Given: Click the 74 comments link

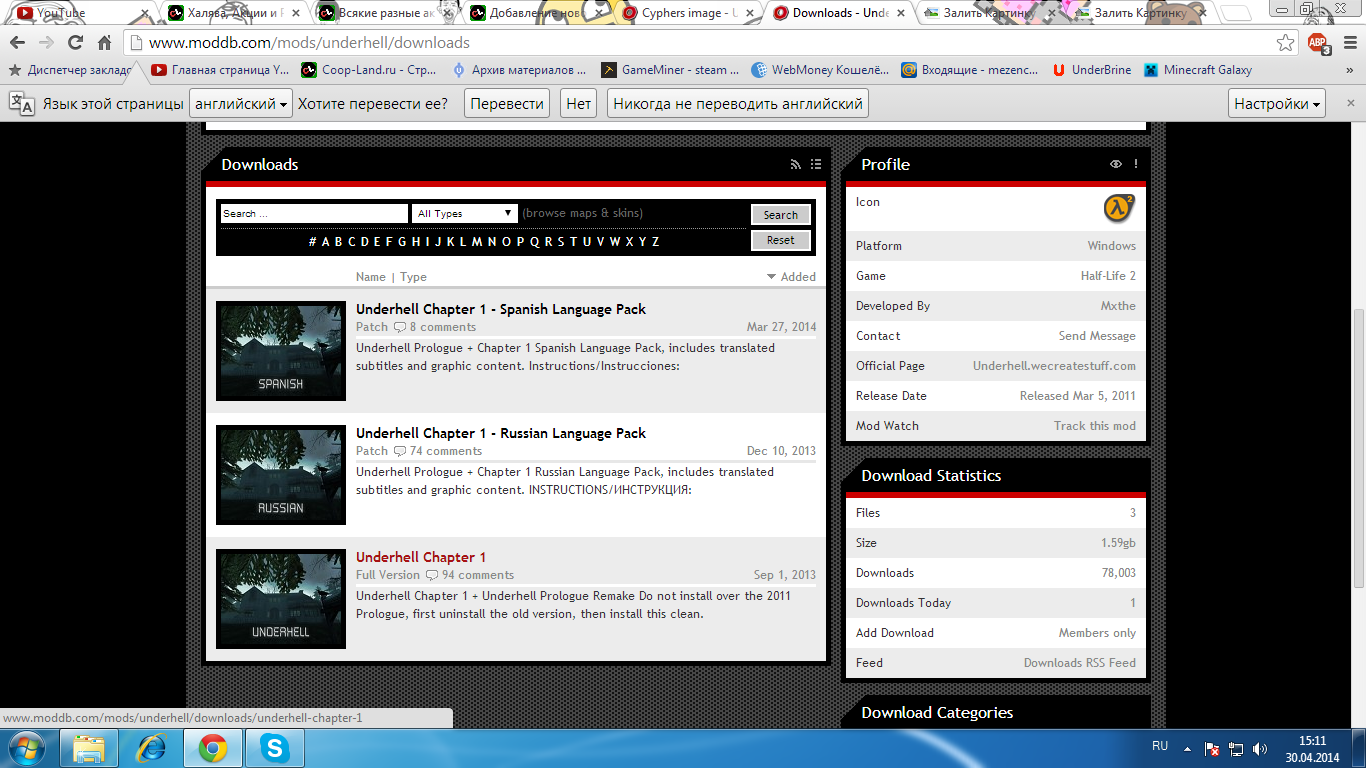Looking at the screenshot, I should (446, 451).
